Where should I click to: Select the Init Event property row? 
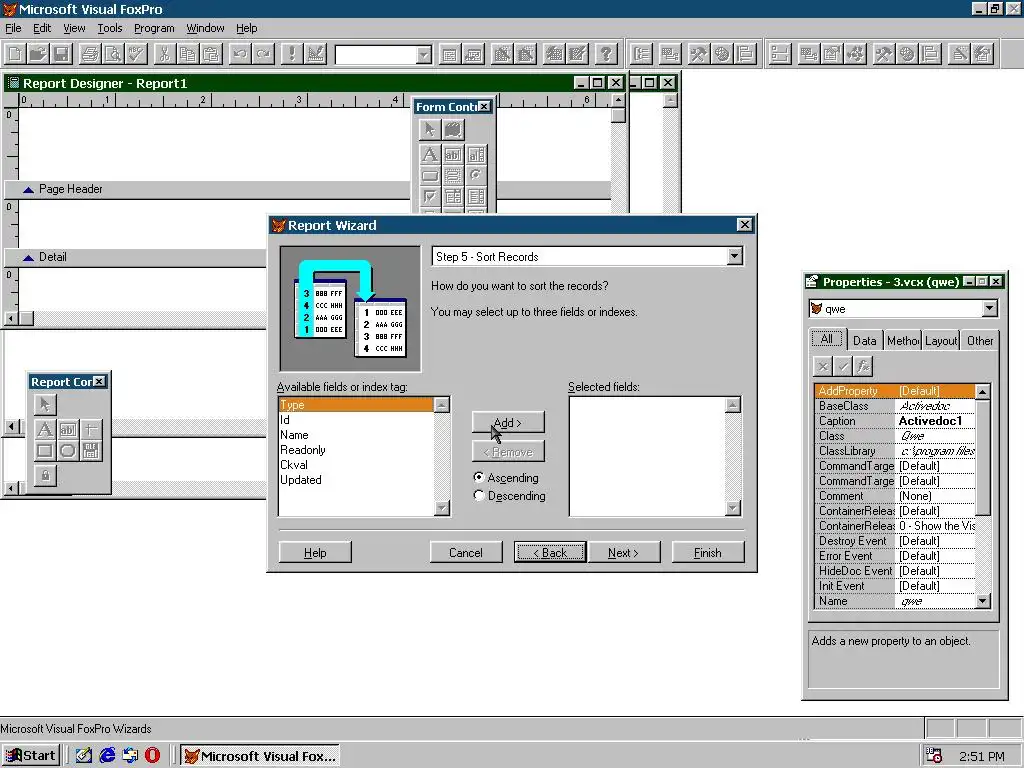click(895, 586)
